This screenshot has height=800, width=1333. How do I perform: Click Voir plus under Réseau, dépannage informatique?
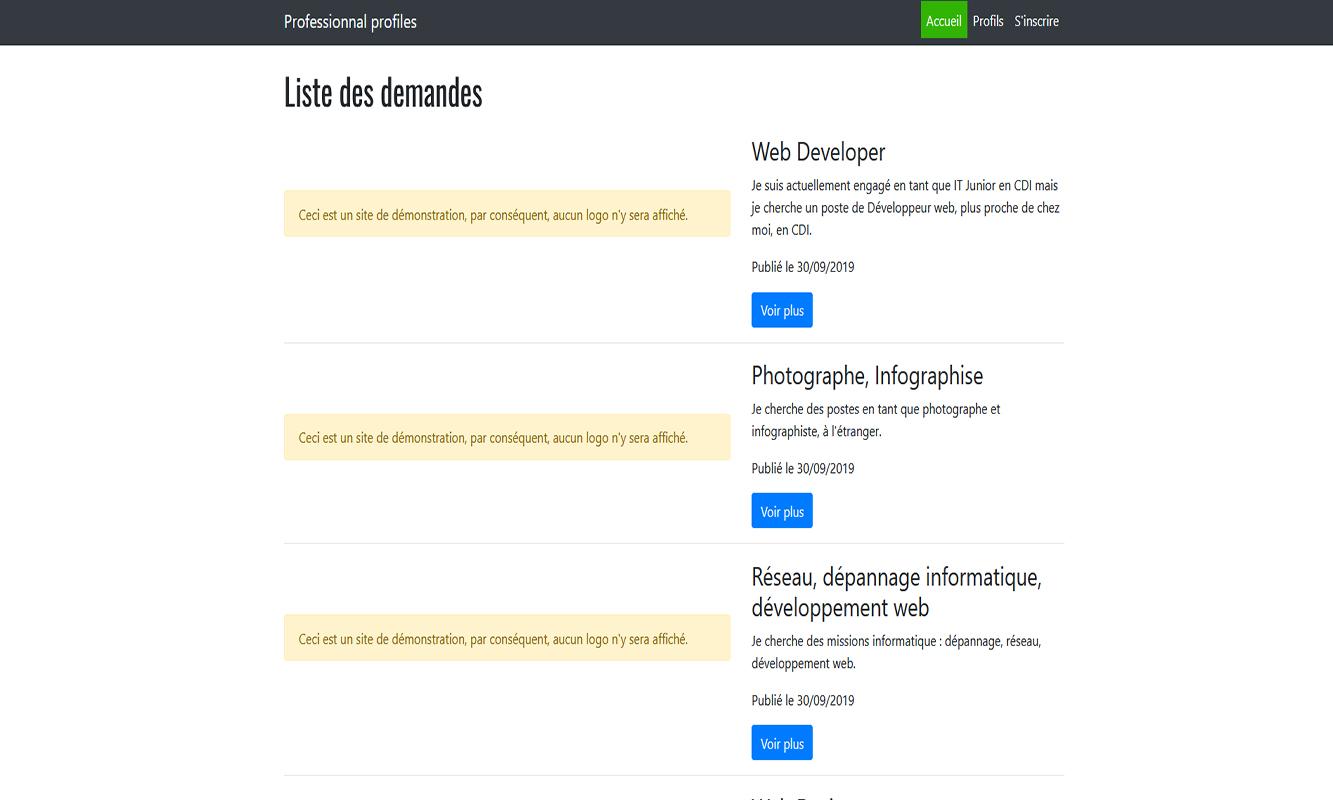[x=781, y=742]
